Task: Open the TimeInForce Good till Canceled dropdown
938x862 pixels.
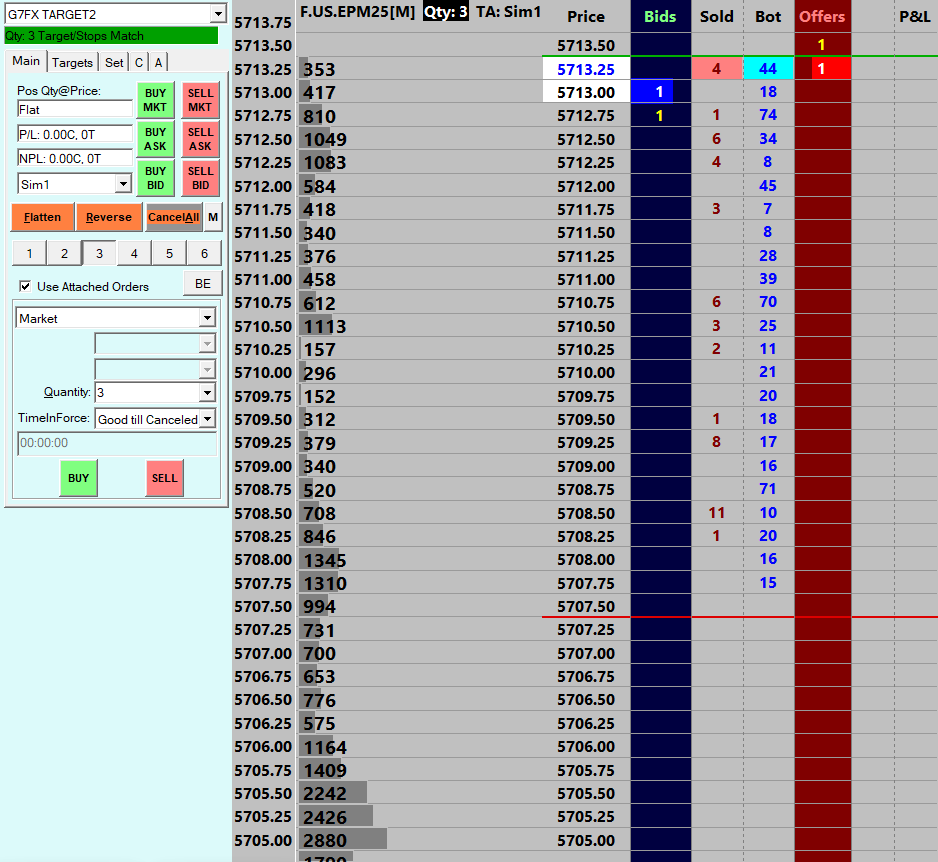Action: point(207,419)
